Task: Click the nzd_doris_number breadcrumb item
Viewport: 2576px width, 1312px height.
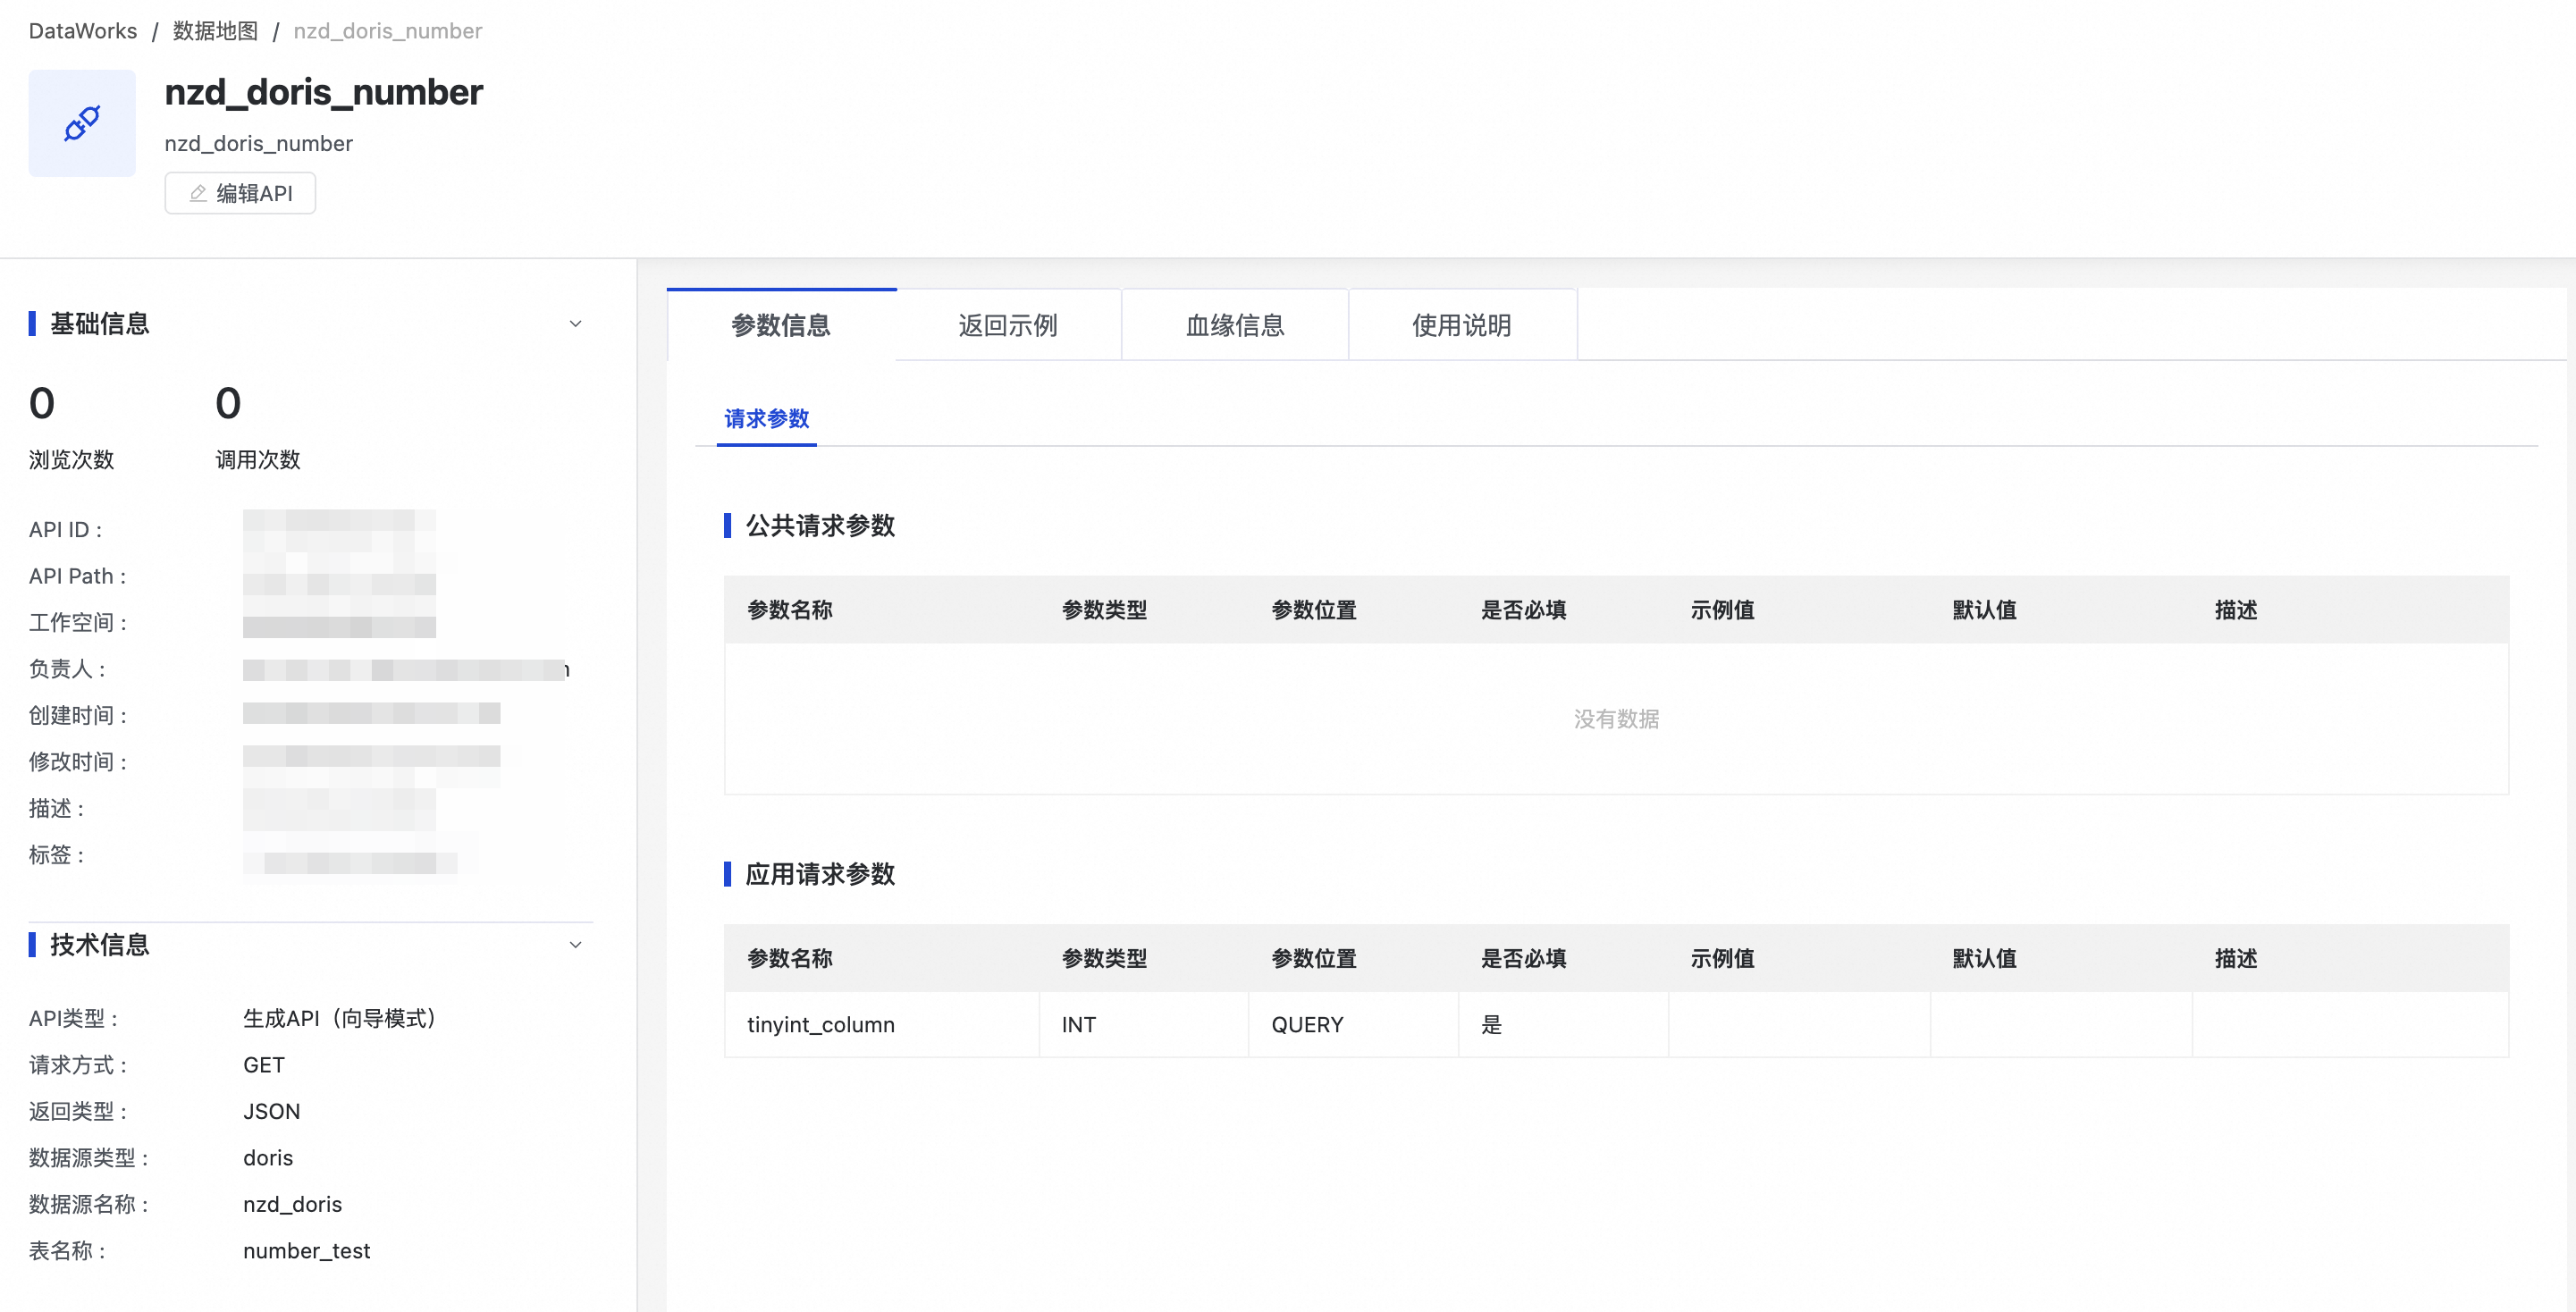Action: click(388, 31)
